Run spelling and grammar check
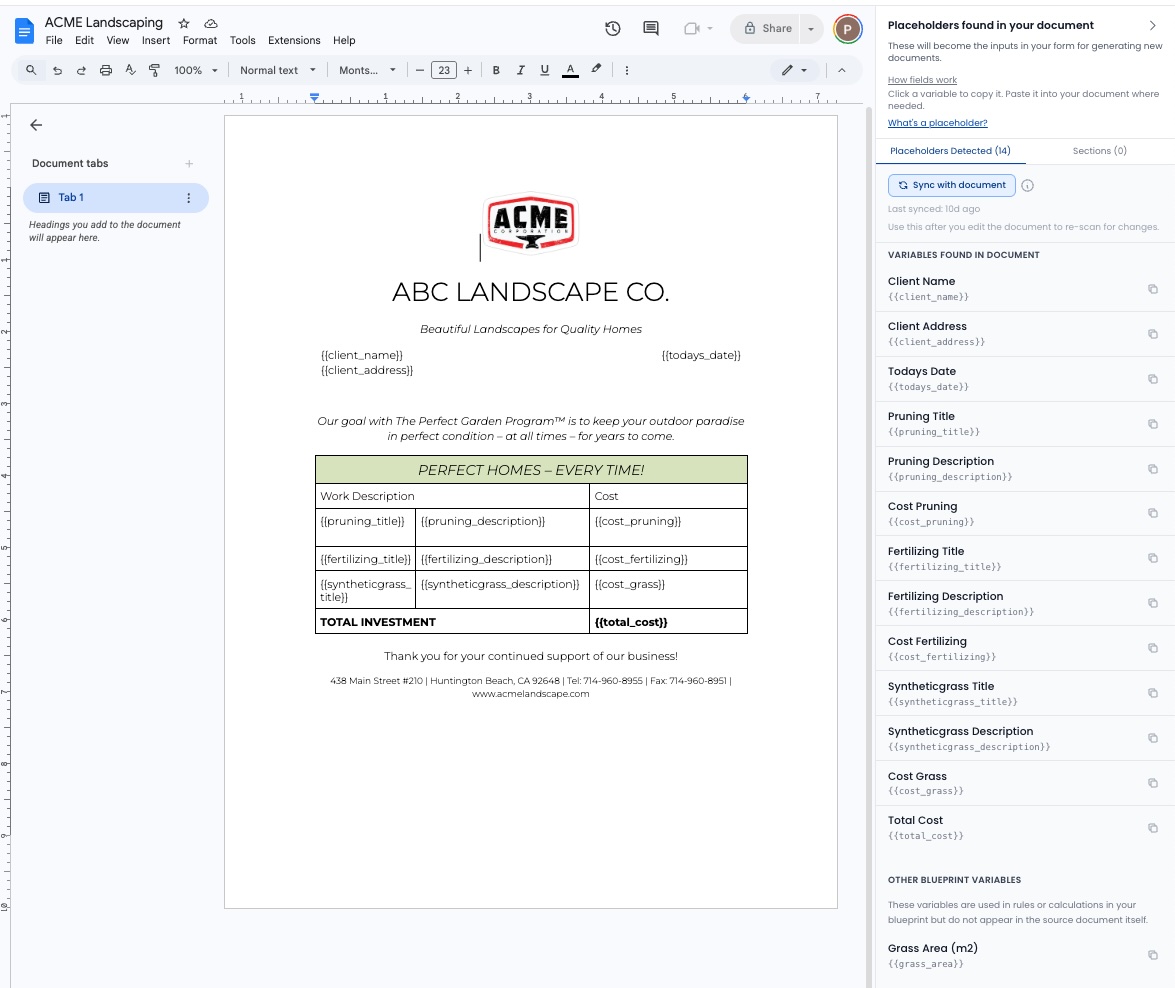 (130, 70)
